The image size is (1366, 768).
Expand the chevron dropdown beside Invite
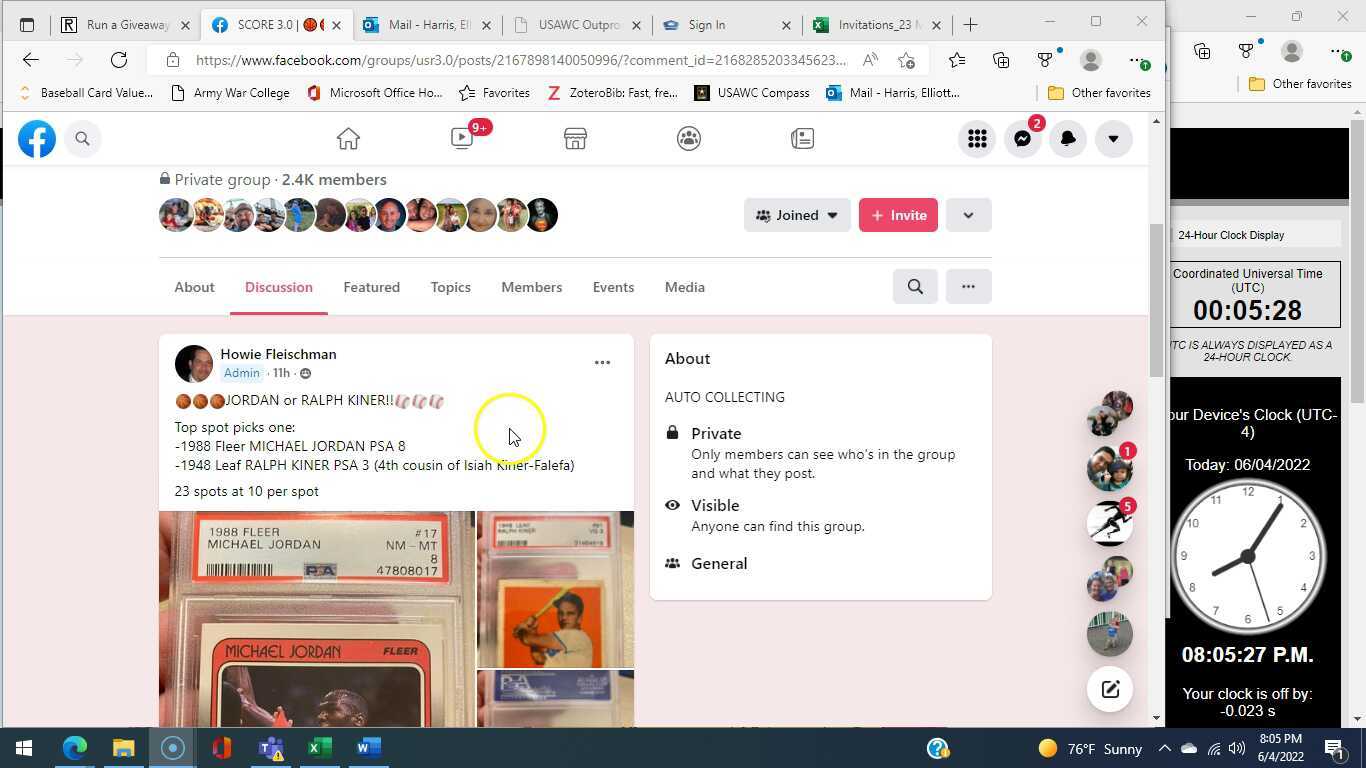[x=967, y=215]
